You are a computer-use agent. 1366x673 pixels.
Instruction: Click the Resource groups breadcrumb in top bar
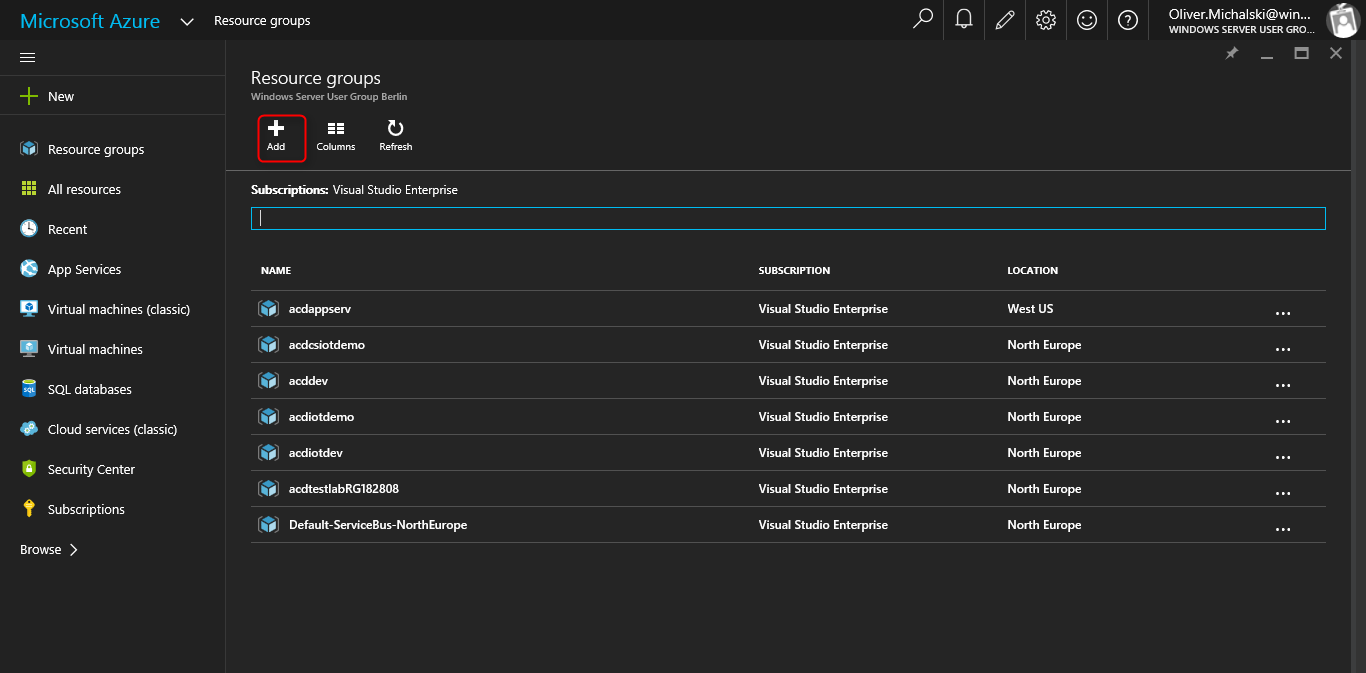click(262, 20)
